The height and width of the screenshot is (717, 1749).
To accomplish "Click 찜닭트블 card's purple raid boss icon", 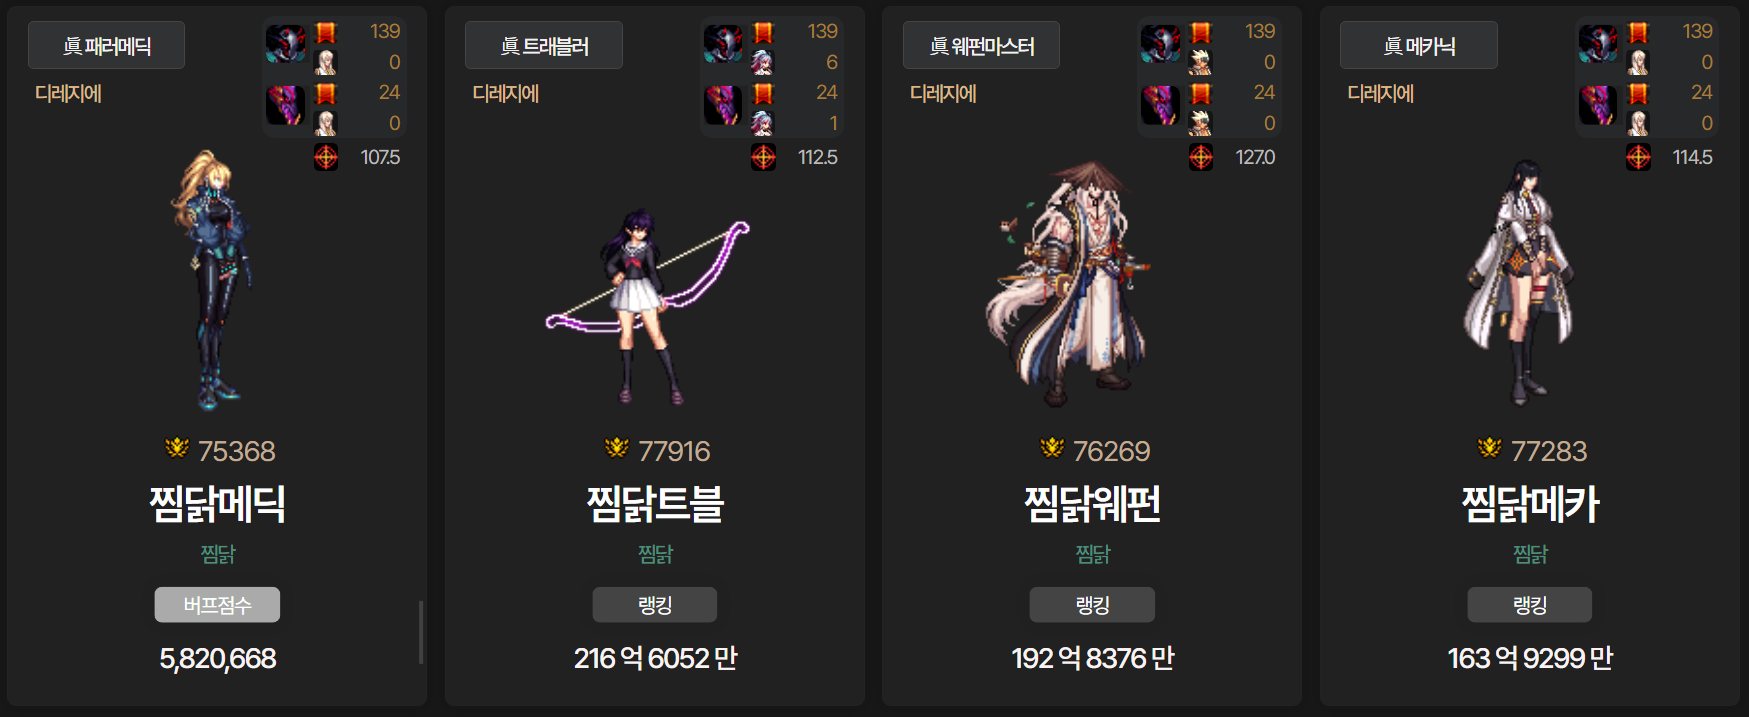I will (x=723, y=105).
